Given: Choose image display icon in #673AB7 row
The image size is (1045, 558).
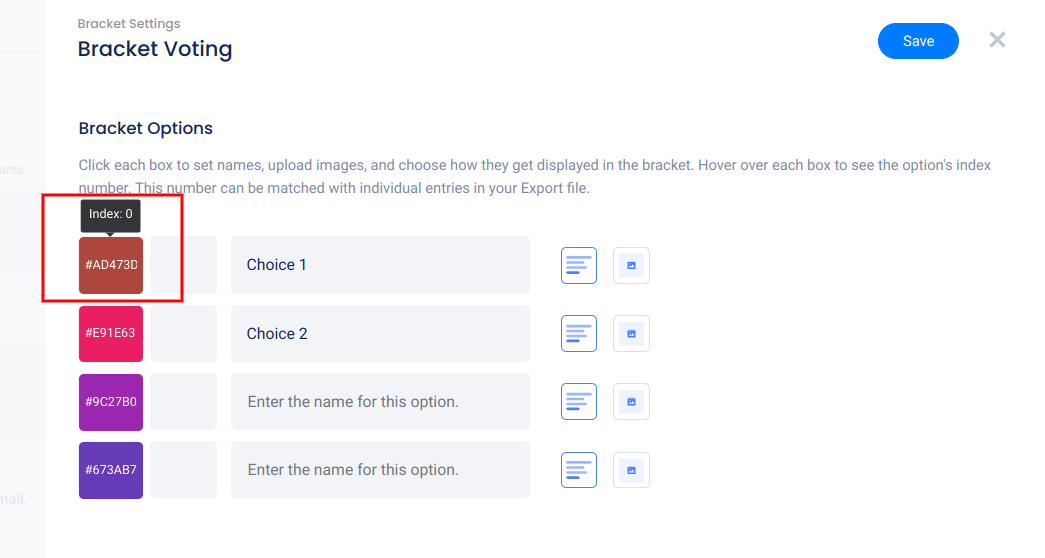Looking at the screenshot, I should click(x=631, y=470).
